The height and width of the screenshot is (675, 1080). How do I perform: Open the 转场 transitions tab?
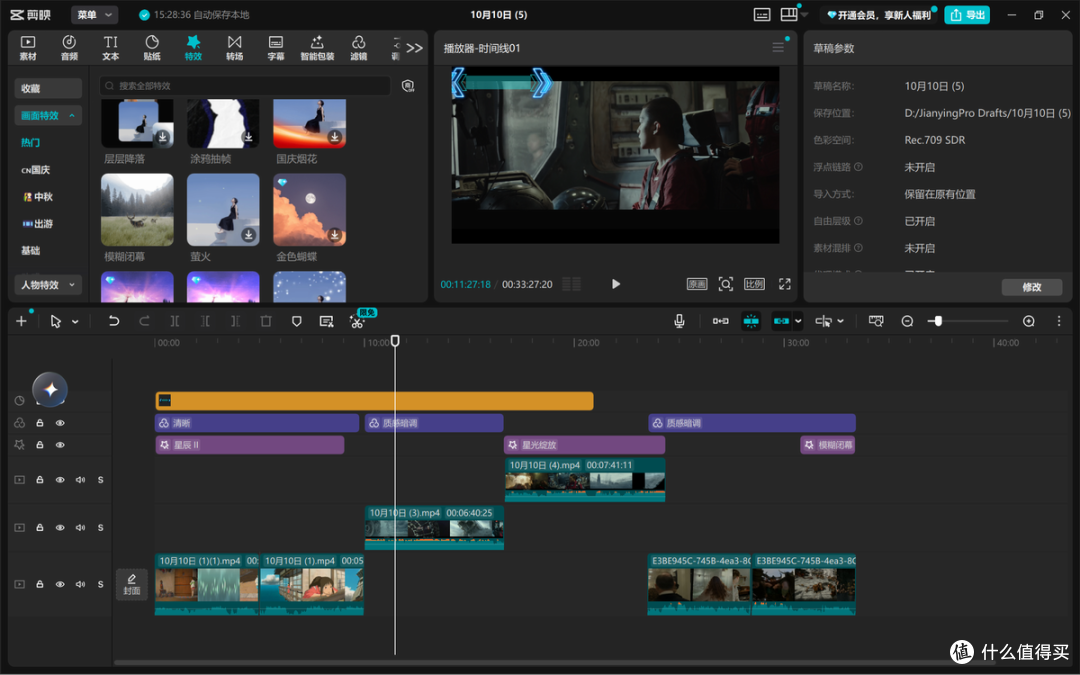click(235, 48)
